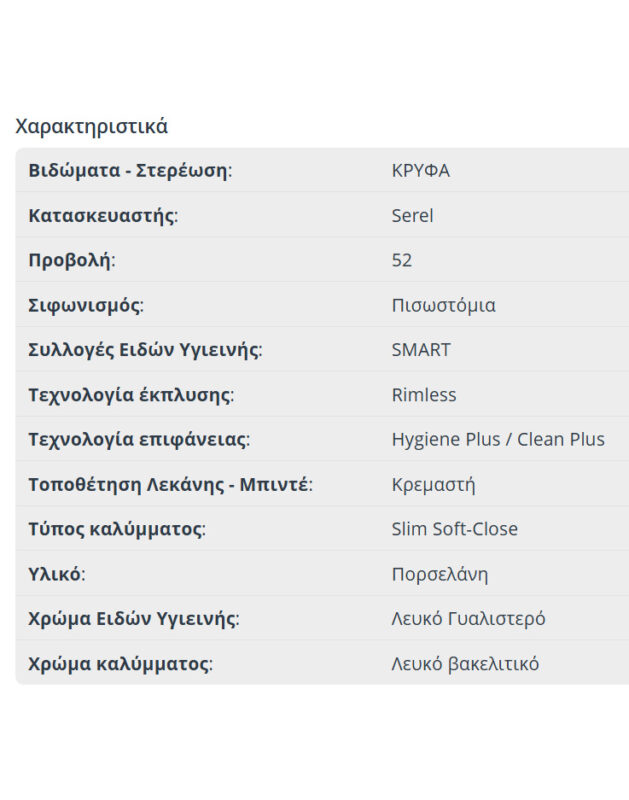The width and height of the screenshot is (629, 800).
Task: Select the Κρεμαστή value
Action: [x=433, y=485]
